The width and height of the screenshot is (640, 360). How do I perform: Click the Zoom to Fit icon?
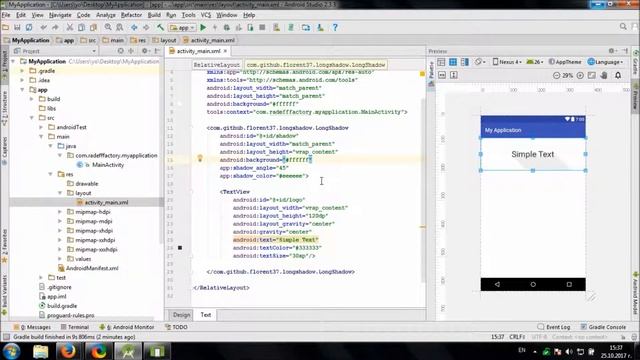[592, 76]
